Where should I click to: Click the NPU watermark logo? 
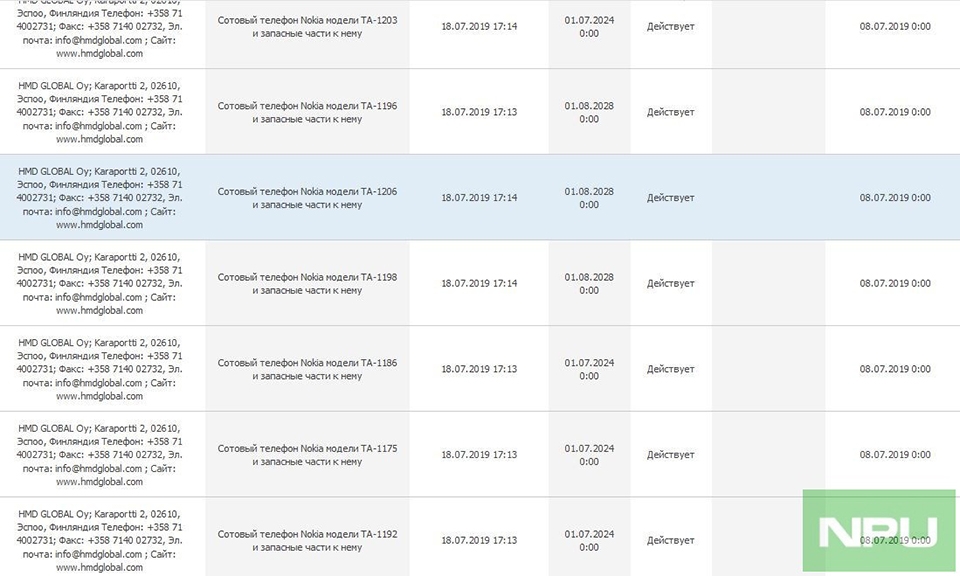pos(879,530)
